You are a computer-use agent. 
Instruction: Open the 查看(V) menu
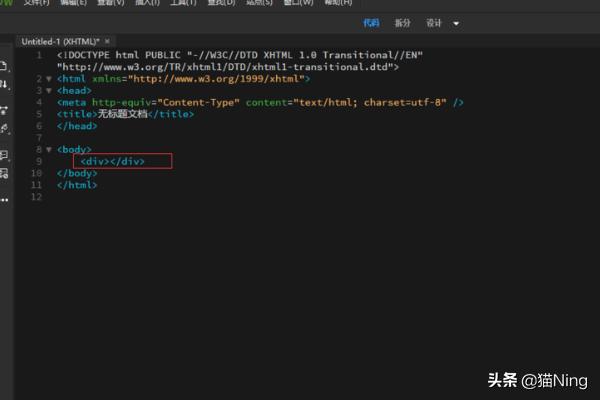tap(111, 2)
